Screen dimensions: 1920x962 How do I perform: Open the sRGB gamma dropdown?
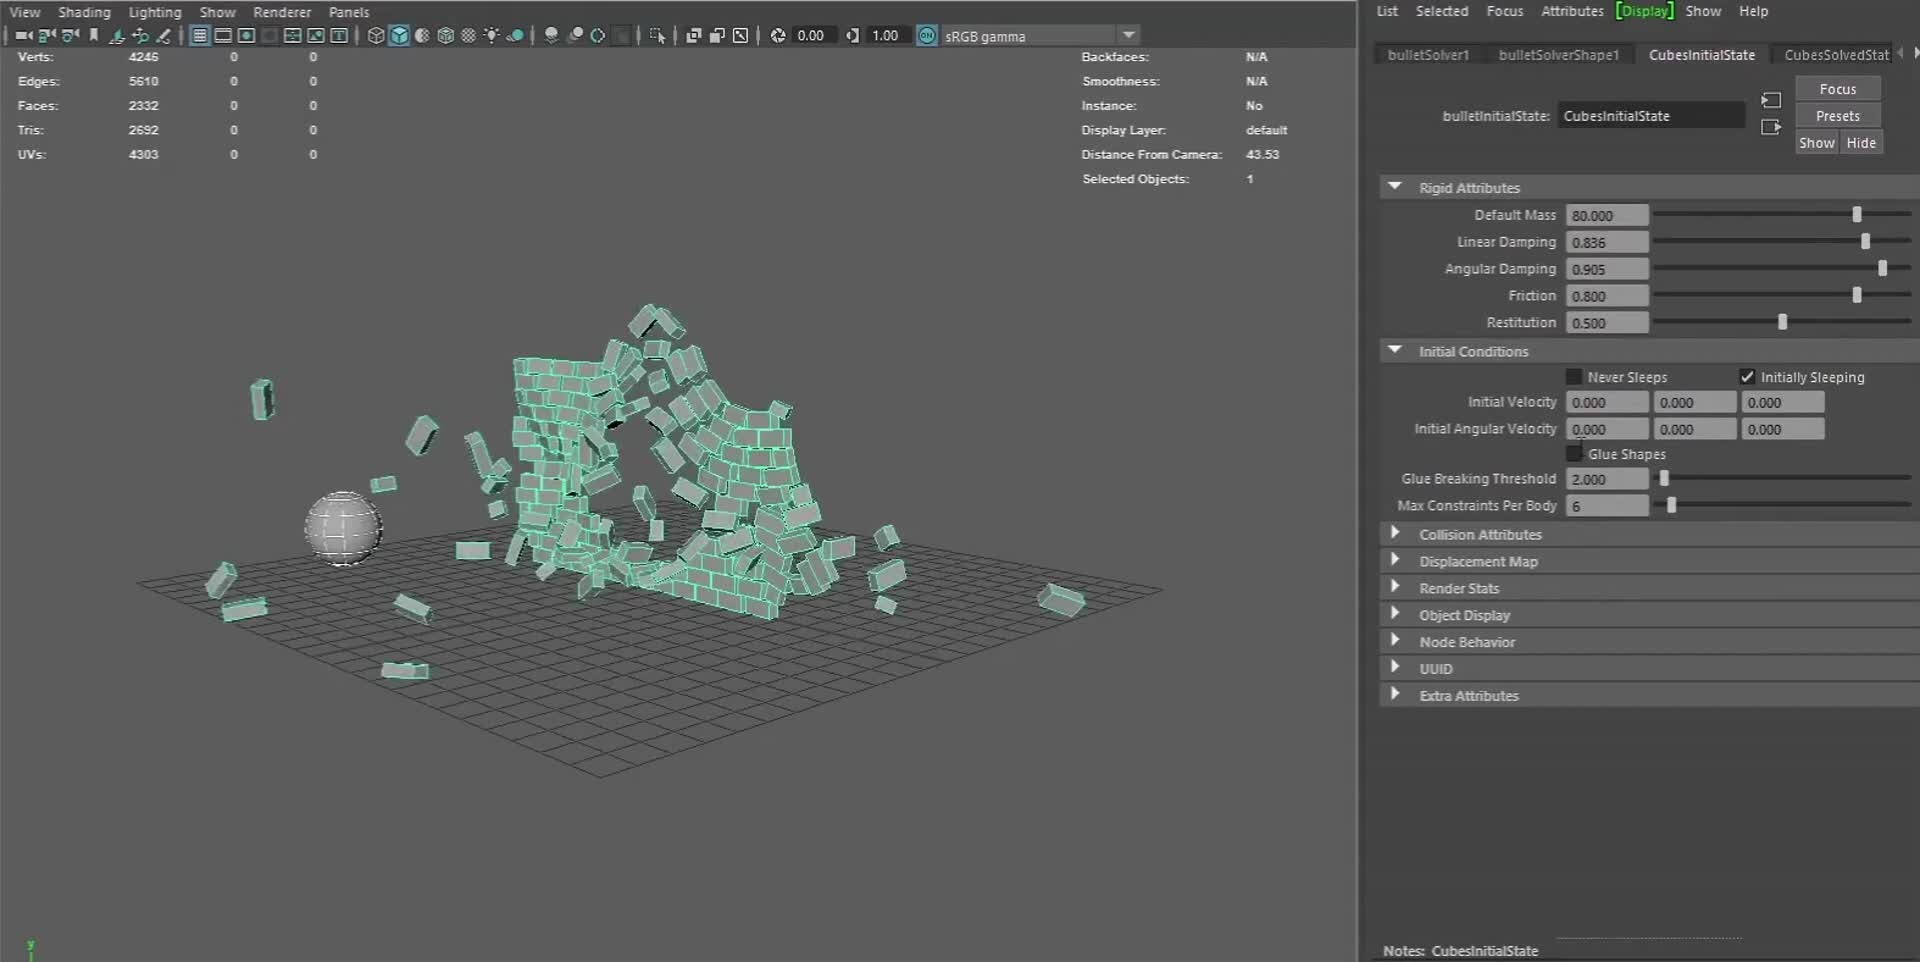tap(1129, 36)
